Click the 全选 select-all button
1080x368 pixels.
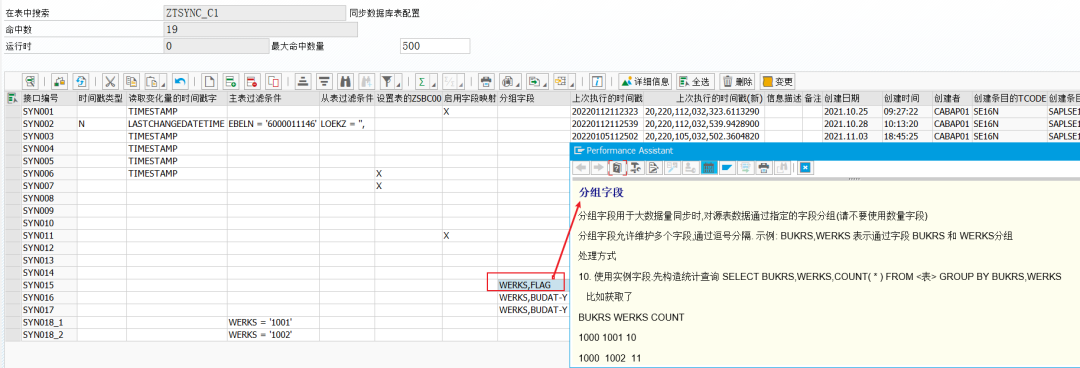point(696,81)
